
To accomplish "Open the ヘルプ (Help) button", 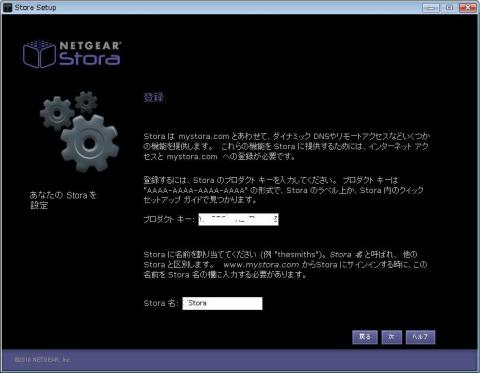I will click(420, 337).
